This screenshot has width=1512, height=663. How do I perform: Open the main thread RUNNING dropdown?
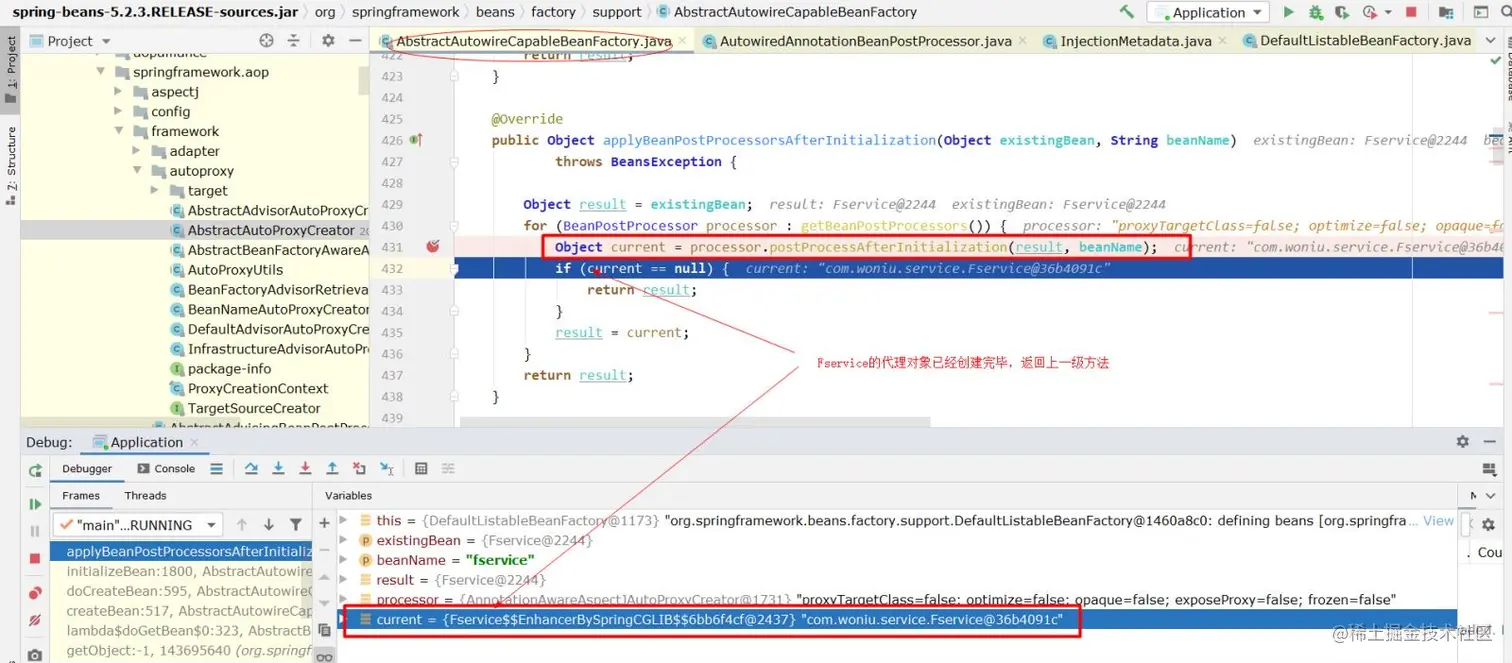[136, 524]
